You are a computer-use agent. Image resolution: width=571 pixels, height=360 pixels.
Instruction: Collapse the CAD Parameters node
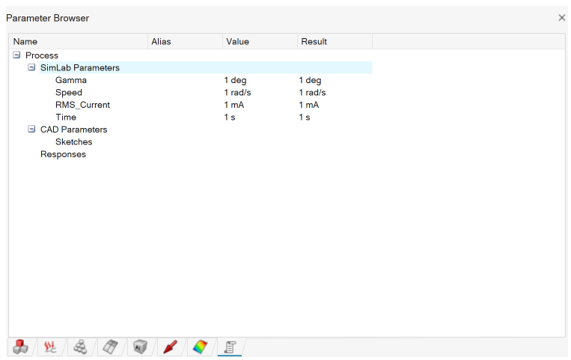[x=32, y=129]
